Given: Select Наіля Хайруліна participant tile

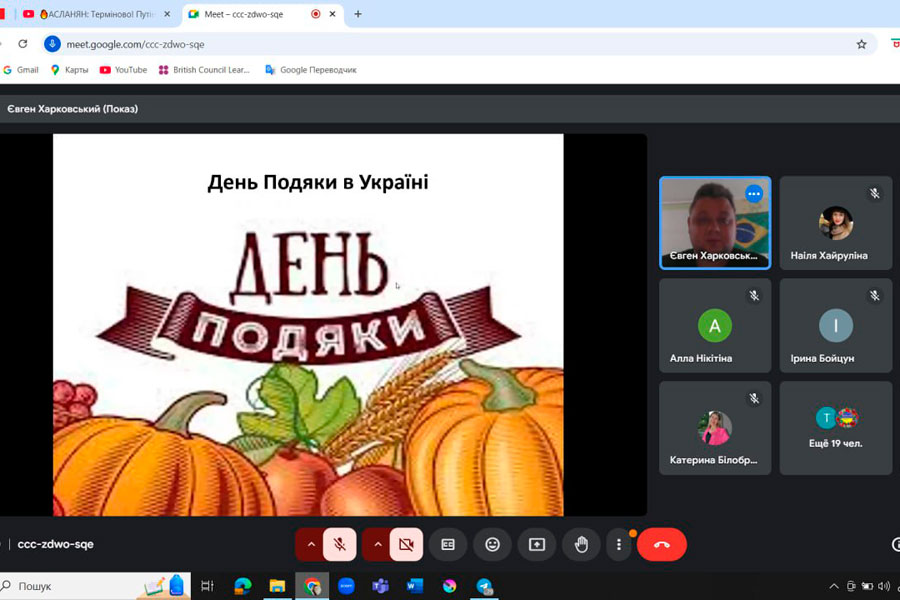Looking at the screenshot, I should click(x=836, y=223).
